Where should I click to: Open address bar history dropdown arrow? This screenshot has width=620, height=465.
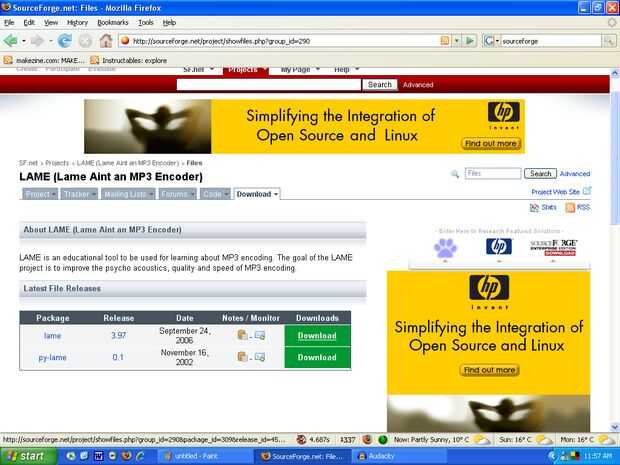(x=457, y=41)
